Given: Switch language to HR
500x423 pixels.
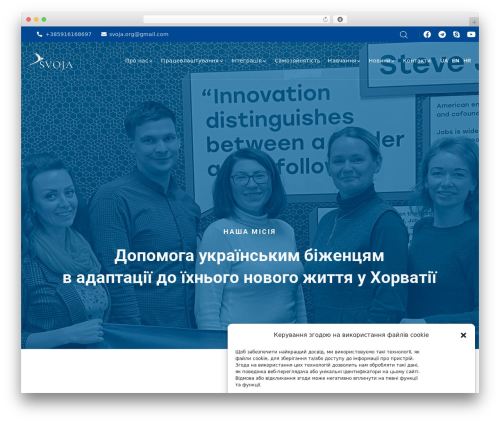Looking at the screenshot, I should (x=467, y=61).
